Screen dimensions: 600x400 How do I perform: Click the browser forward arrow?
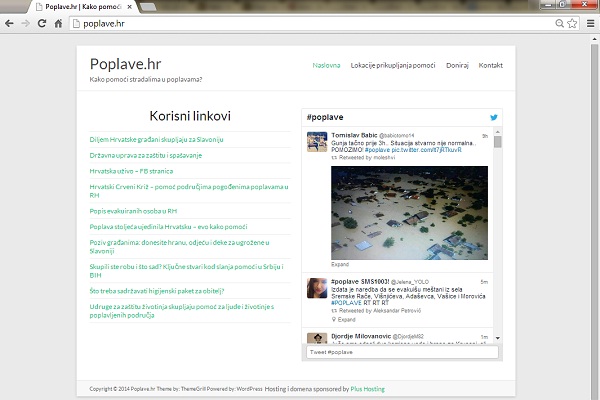26,23
